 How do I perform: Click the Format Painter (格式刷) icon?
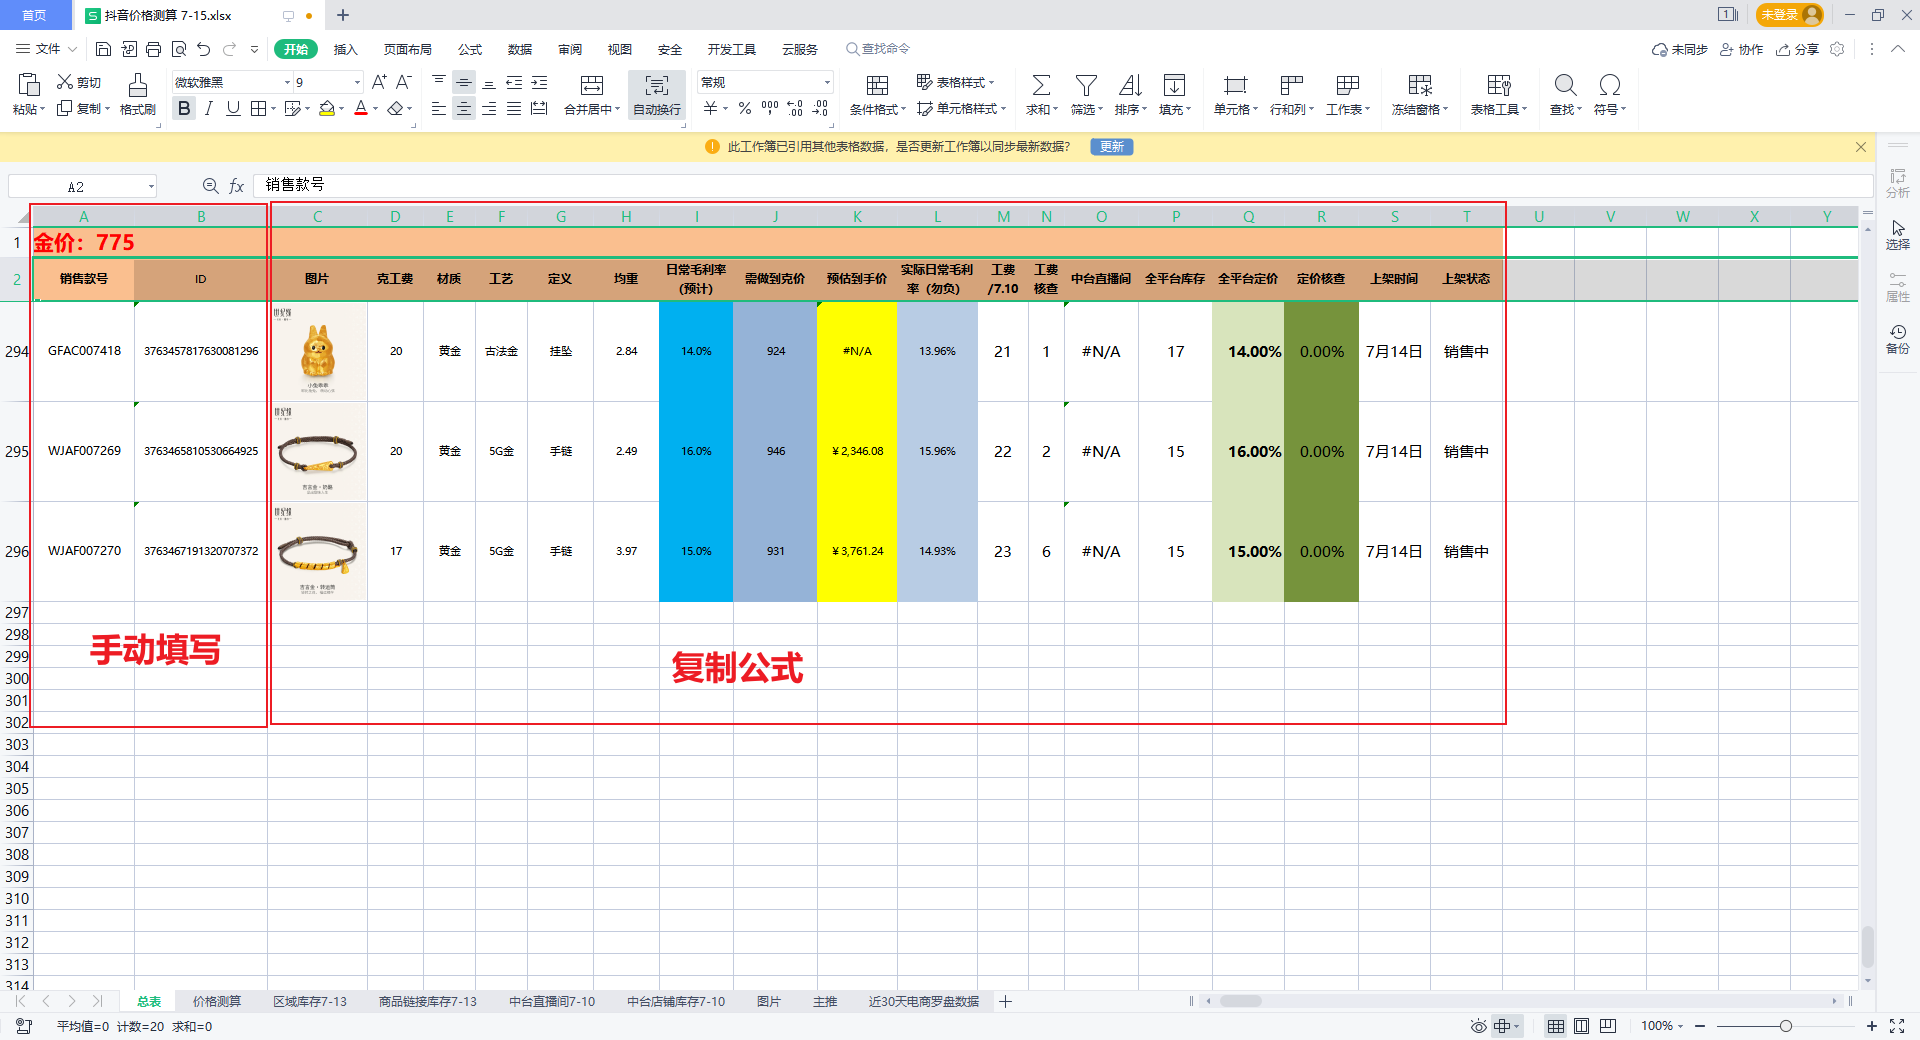(138, 85)
